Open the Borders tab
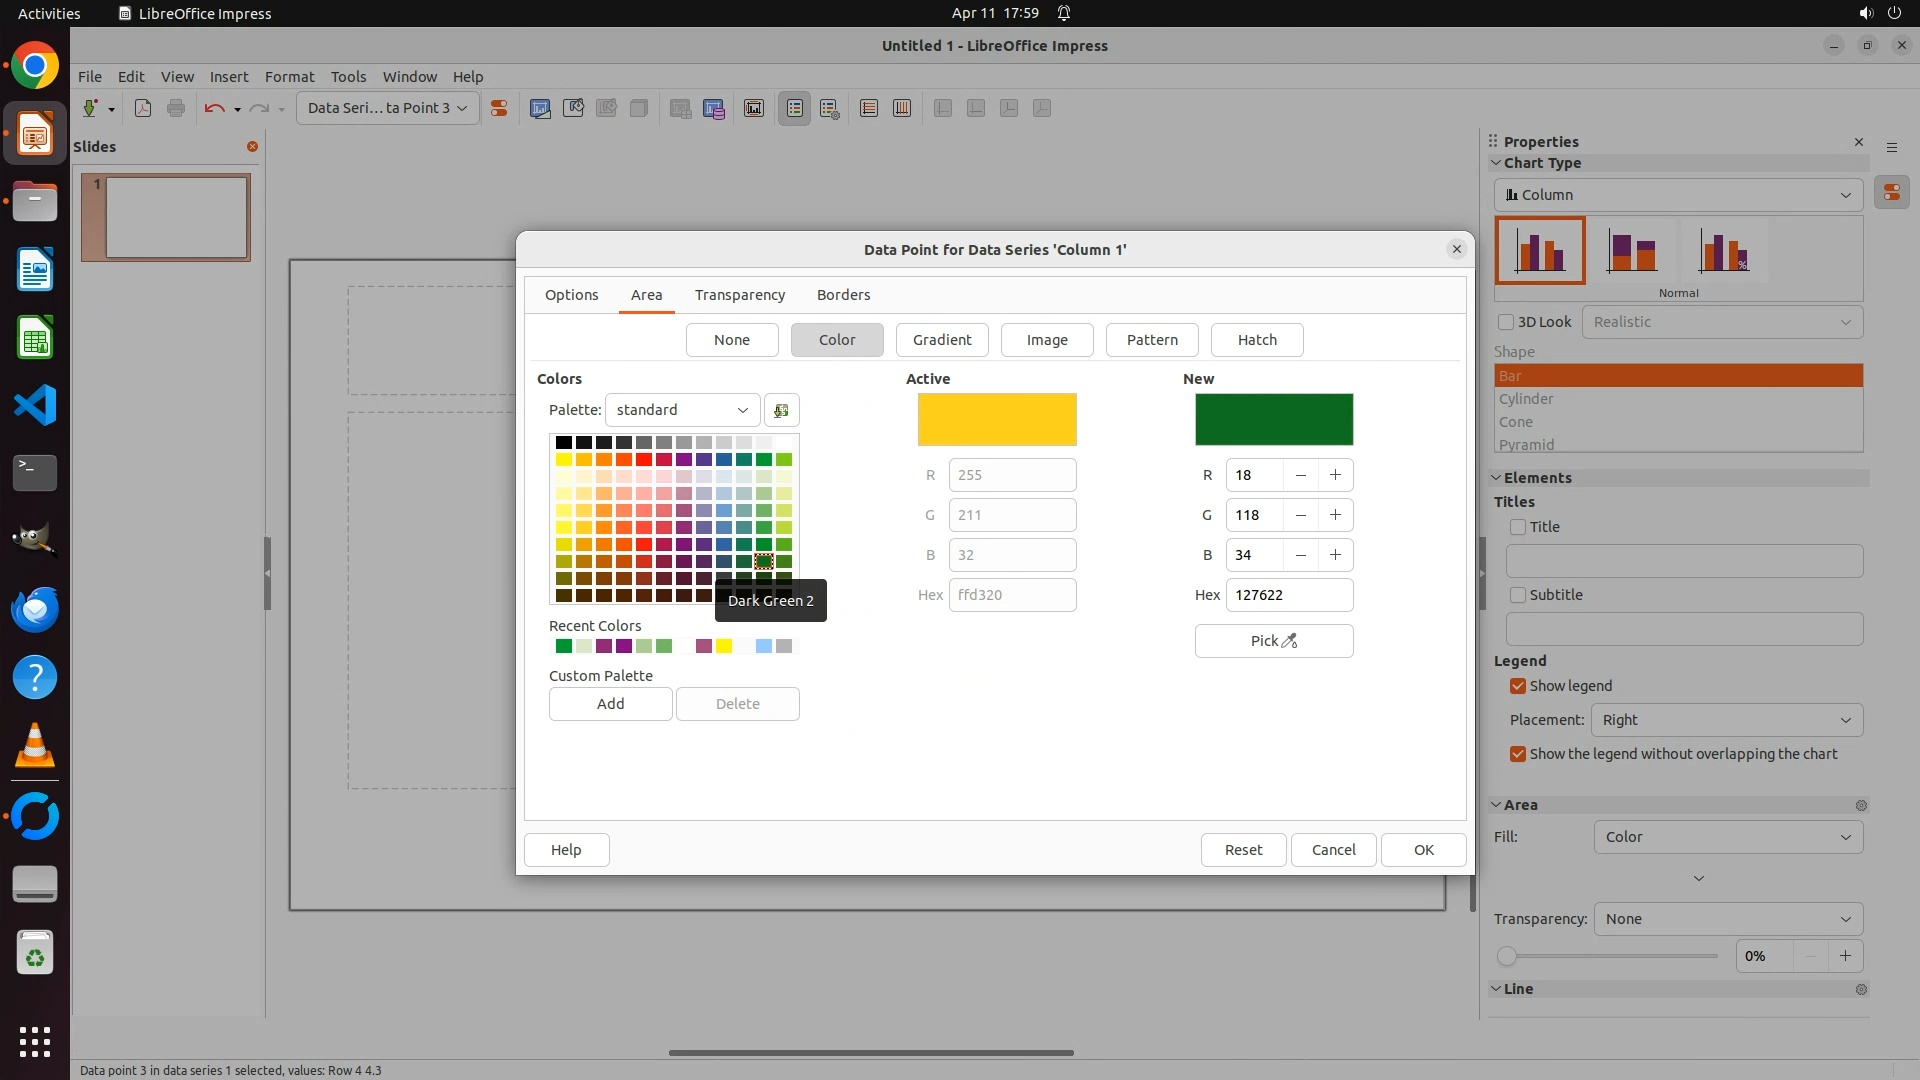This screenshot has width=1920, height=1080. 843,295
